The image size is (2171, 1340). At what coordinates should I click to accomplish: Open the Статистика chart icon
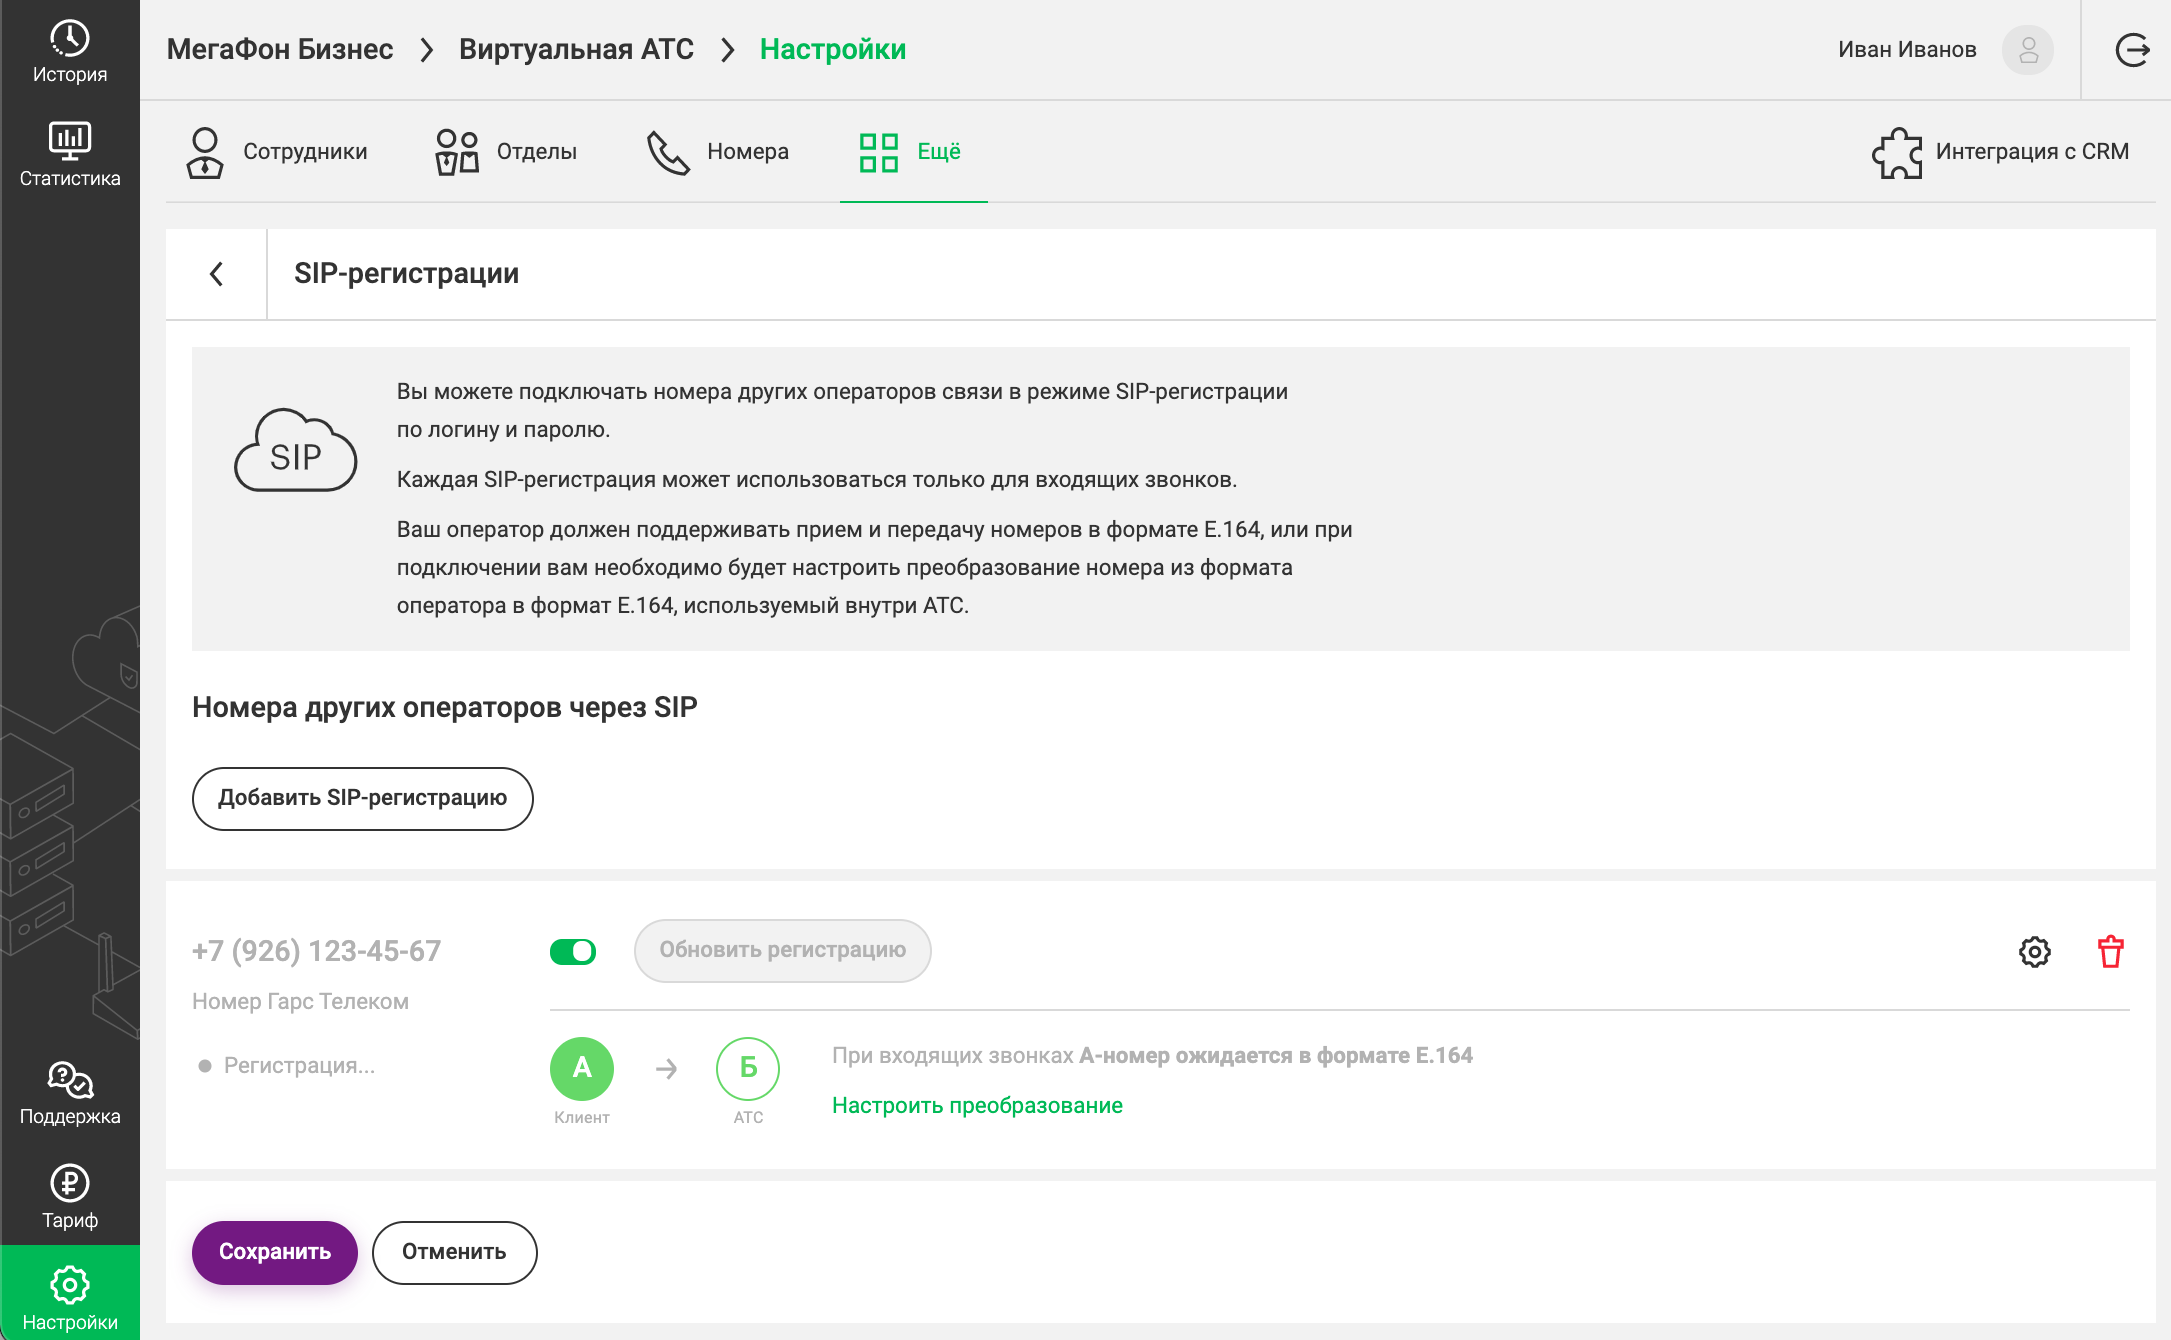pos(69,141)
